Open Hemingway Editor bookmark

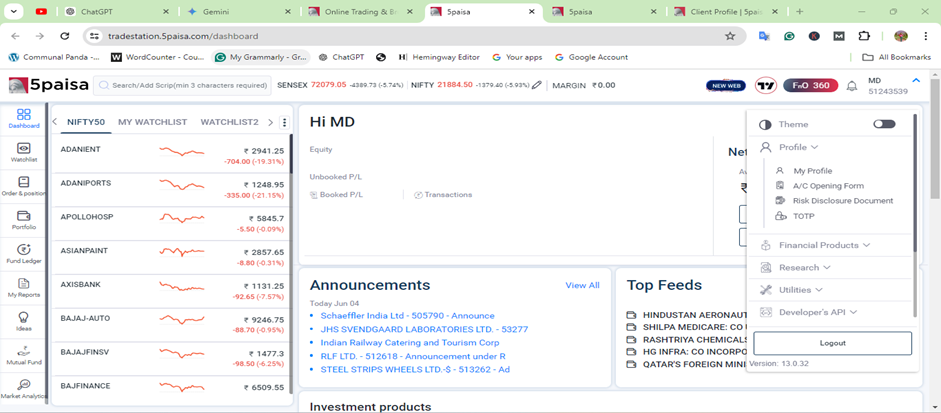tap(439, 57)
